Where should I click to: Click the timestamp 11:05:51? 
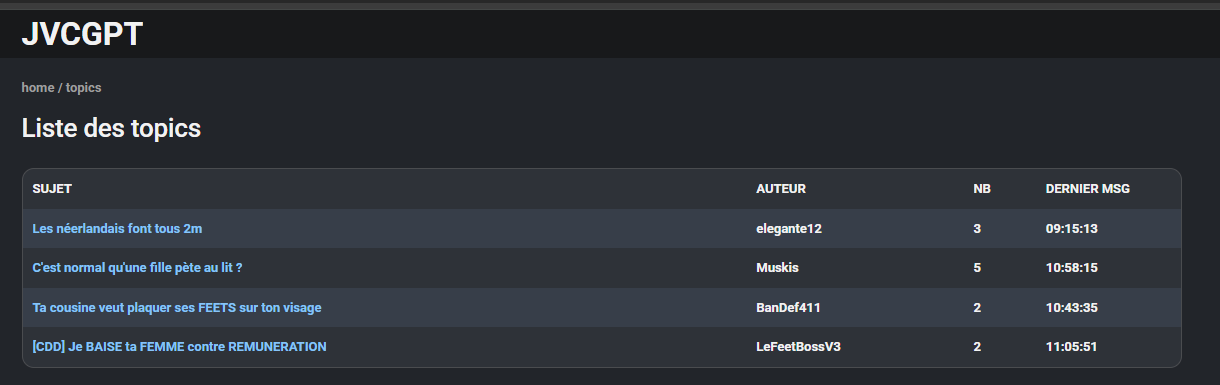click(1072, 347)
